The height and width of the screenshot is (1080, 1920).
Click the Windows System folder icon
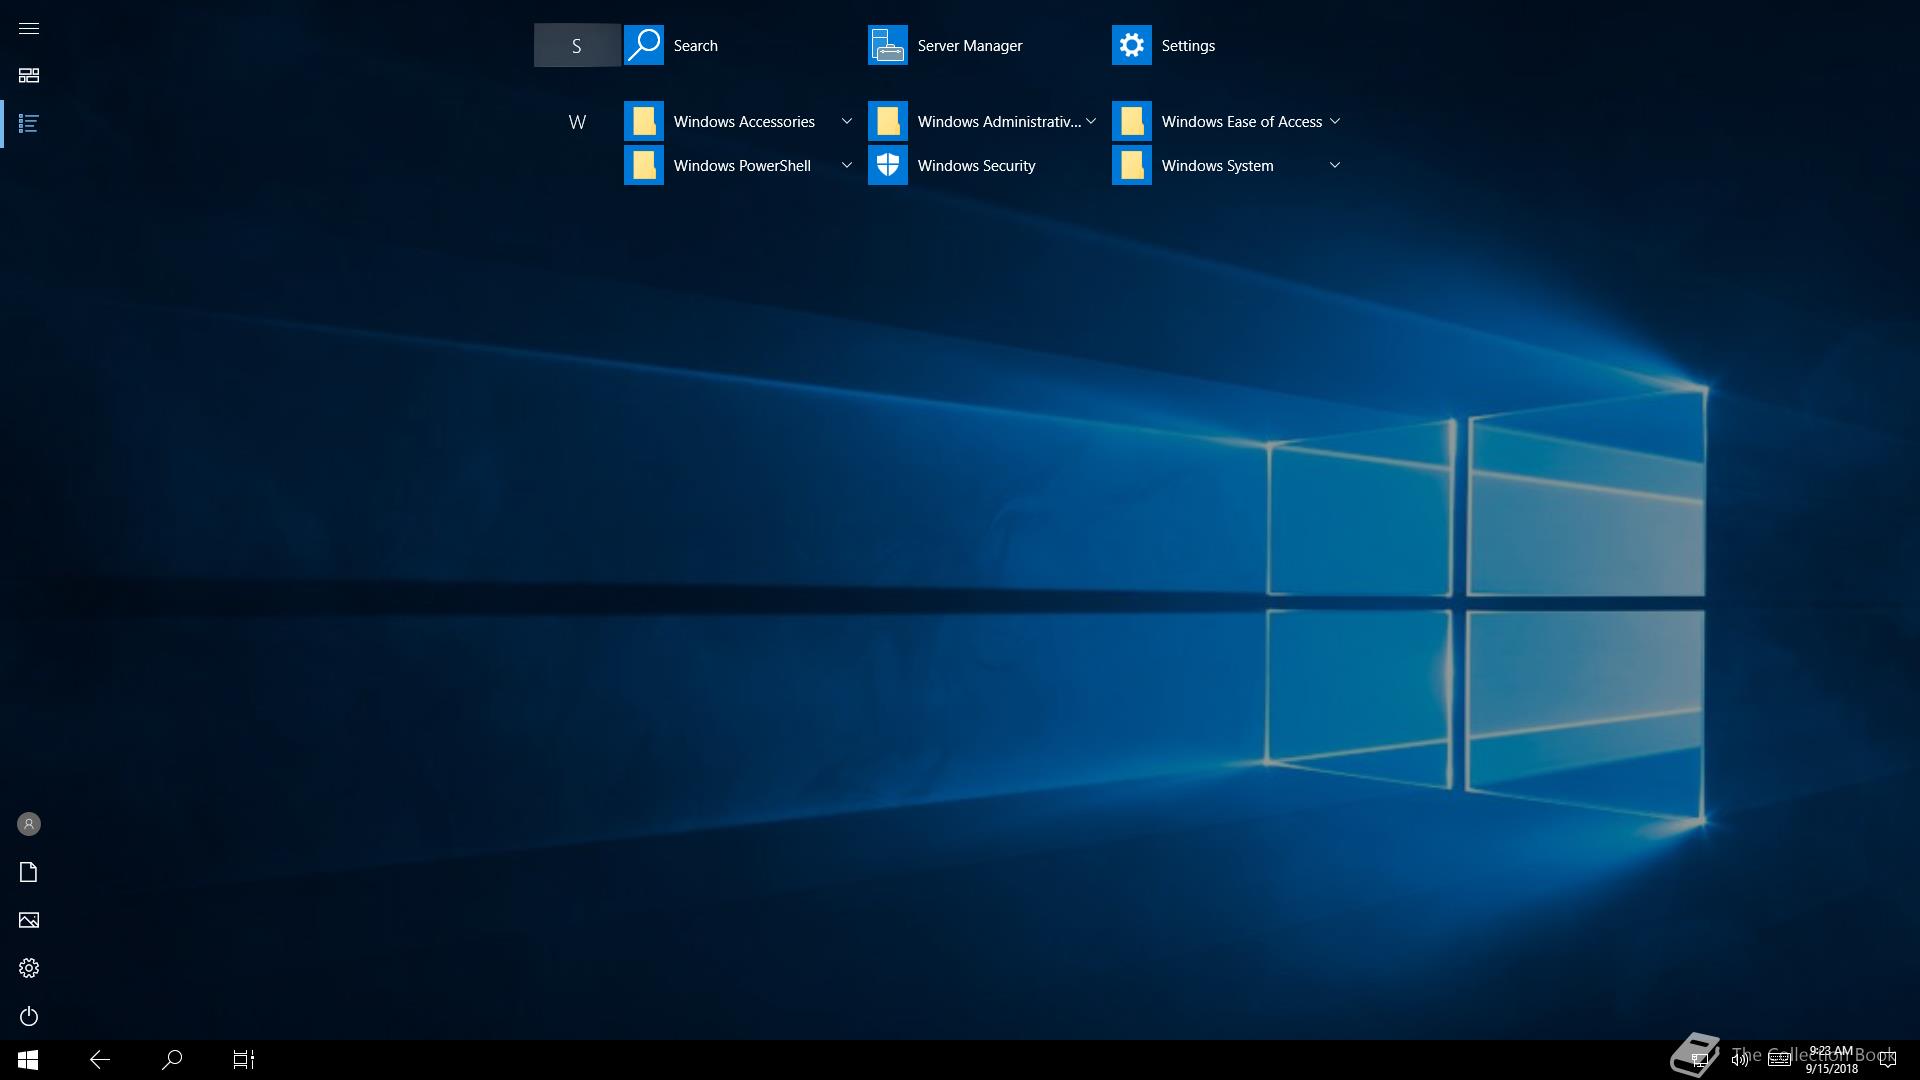pyautogui.click(x=1132, y=165)
